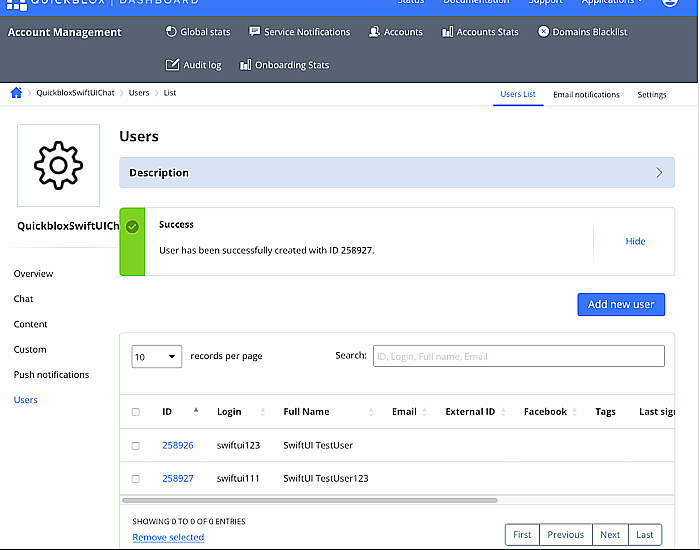The image size is (700, 550).
Task: Click the Tags column header
Action: tap(605, 412)
